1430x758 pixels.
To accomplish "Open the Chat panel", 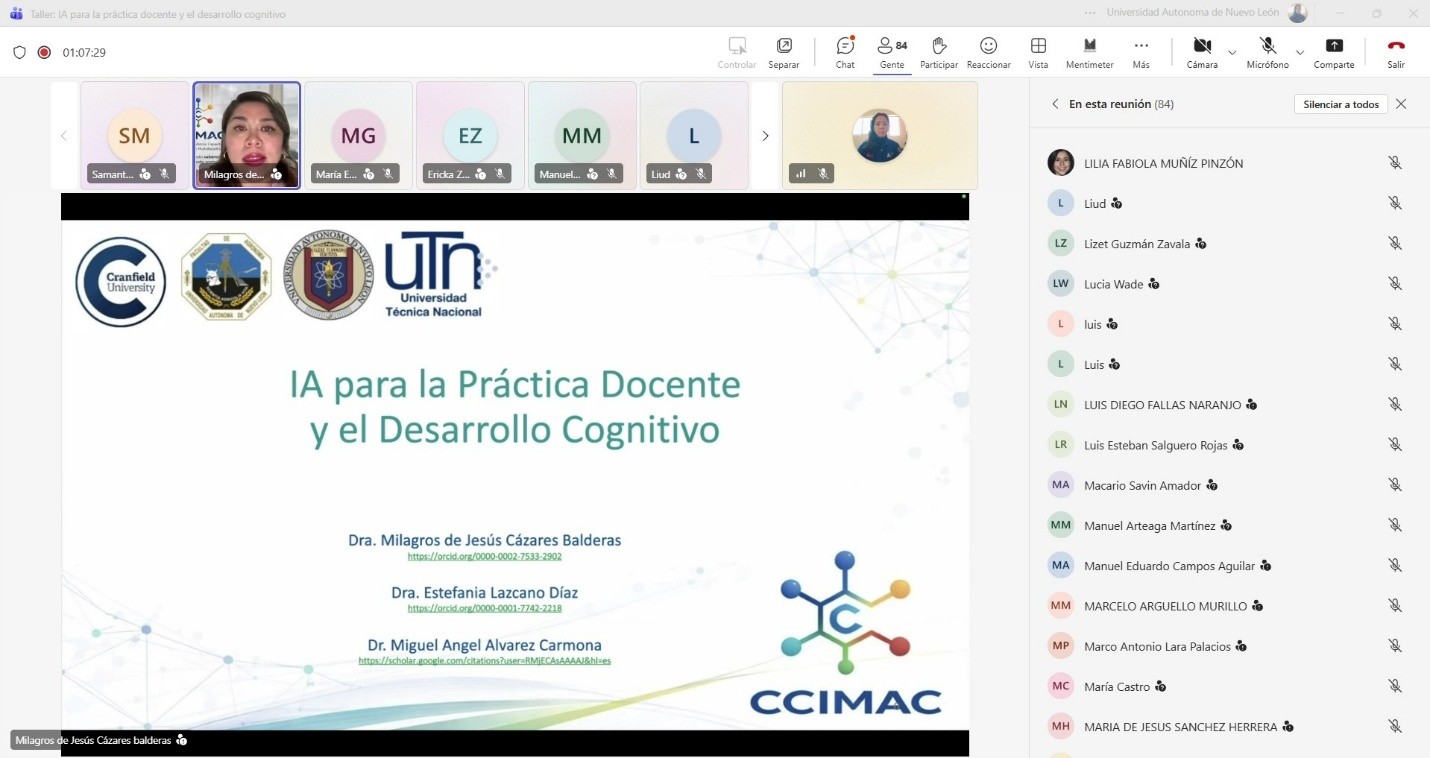I will [x=845, y=46].
